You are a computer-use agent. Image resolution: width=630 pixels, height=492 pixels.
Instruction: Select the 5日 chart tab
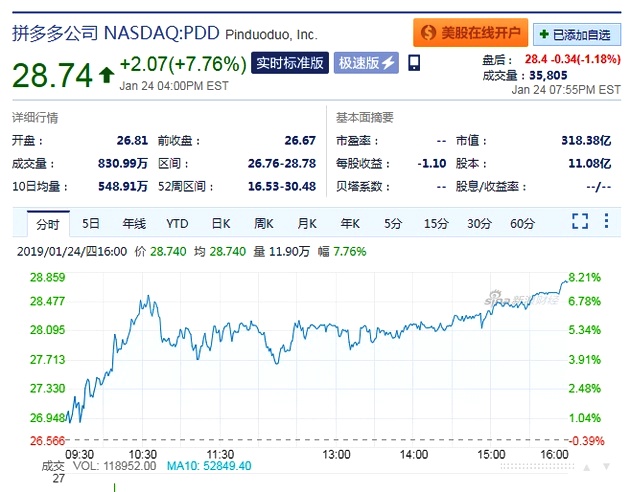91,223
